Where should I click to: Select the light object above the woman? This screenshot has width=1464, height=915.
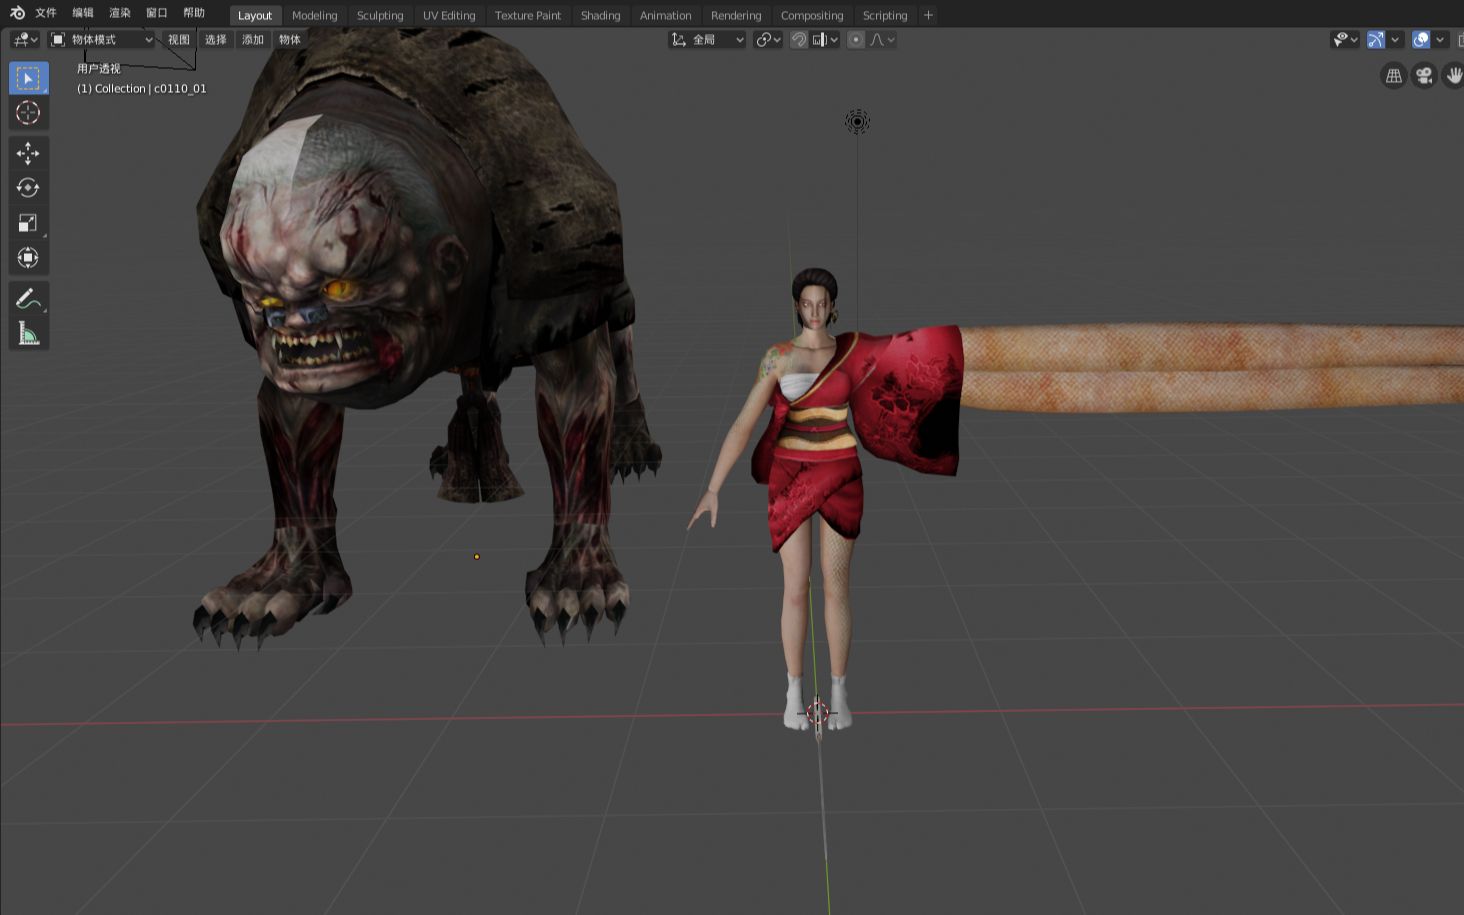[x=857, y=122]
